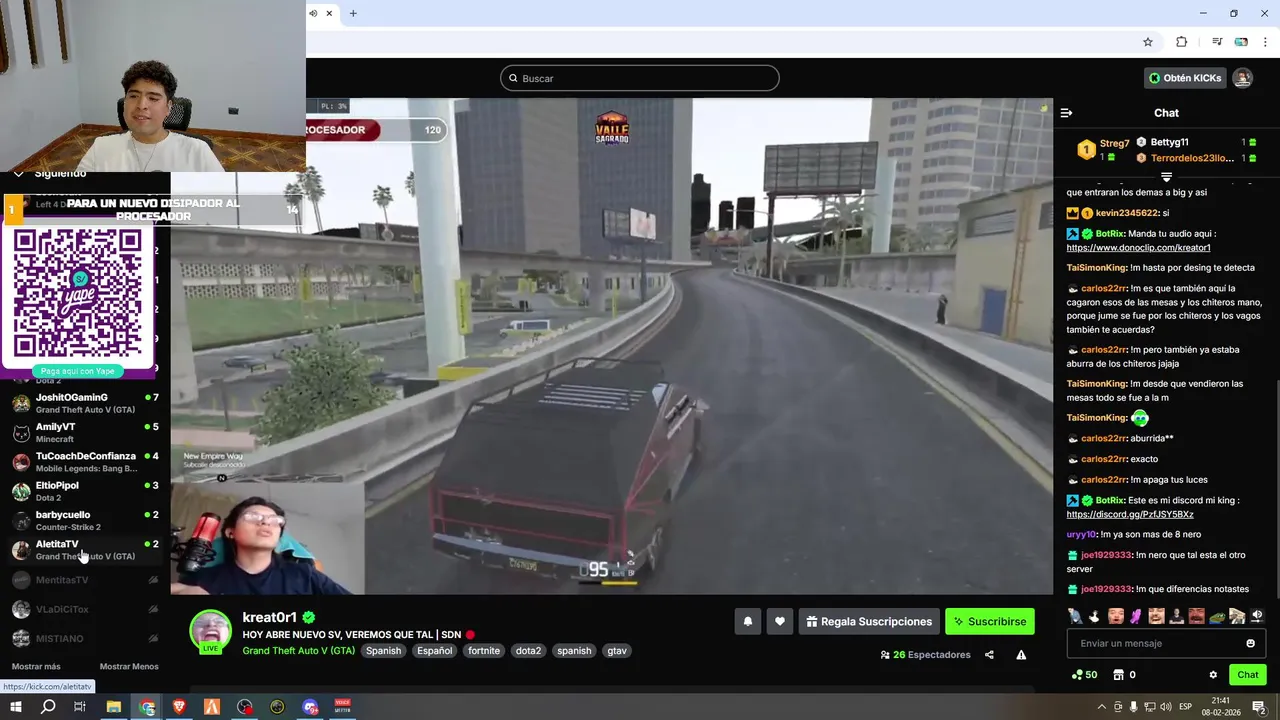1280x720 pixels.
Task: Report the stream via warning triangle icon
Action: [1021, 655]
